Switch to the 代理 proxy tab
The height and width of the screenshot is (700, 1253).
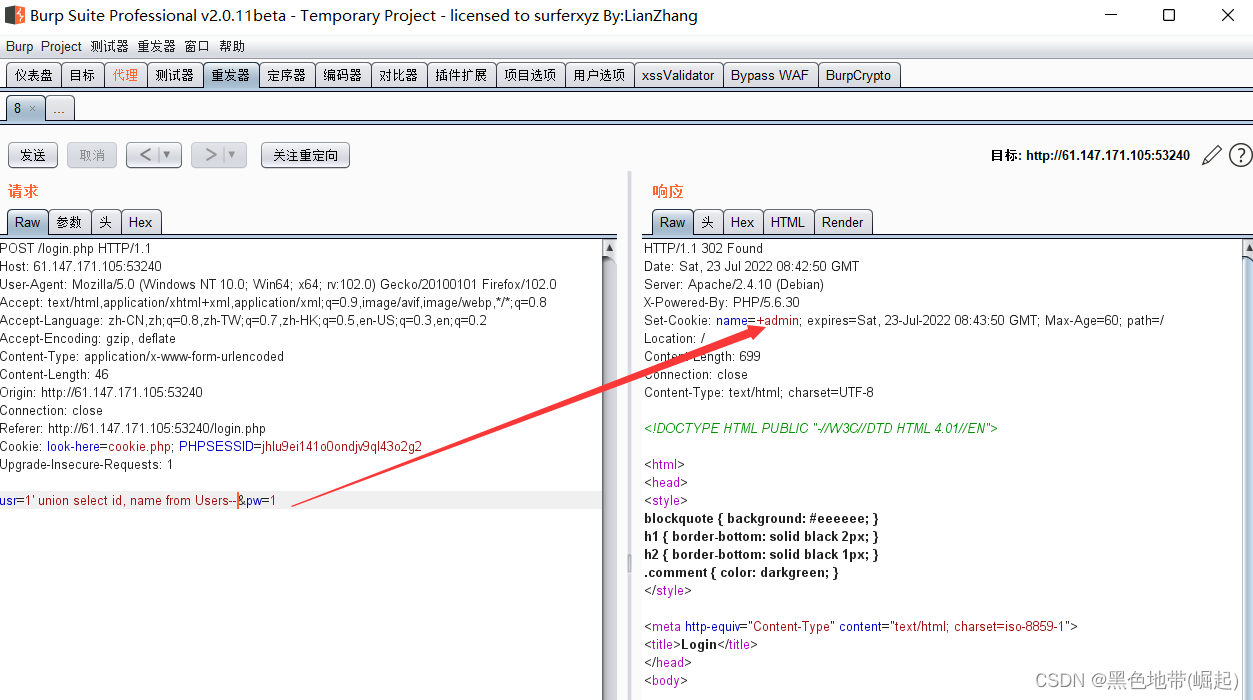(125, 75)
